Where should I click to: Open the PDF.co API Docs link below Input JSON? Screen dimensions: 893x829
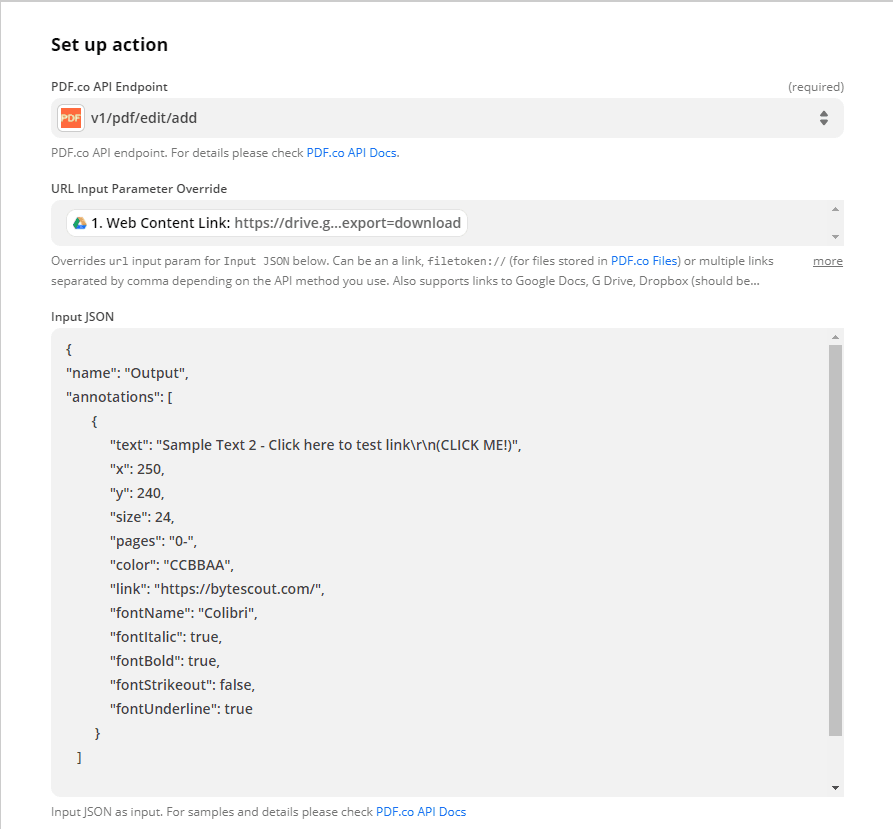click(421, 812)
